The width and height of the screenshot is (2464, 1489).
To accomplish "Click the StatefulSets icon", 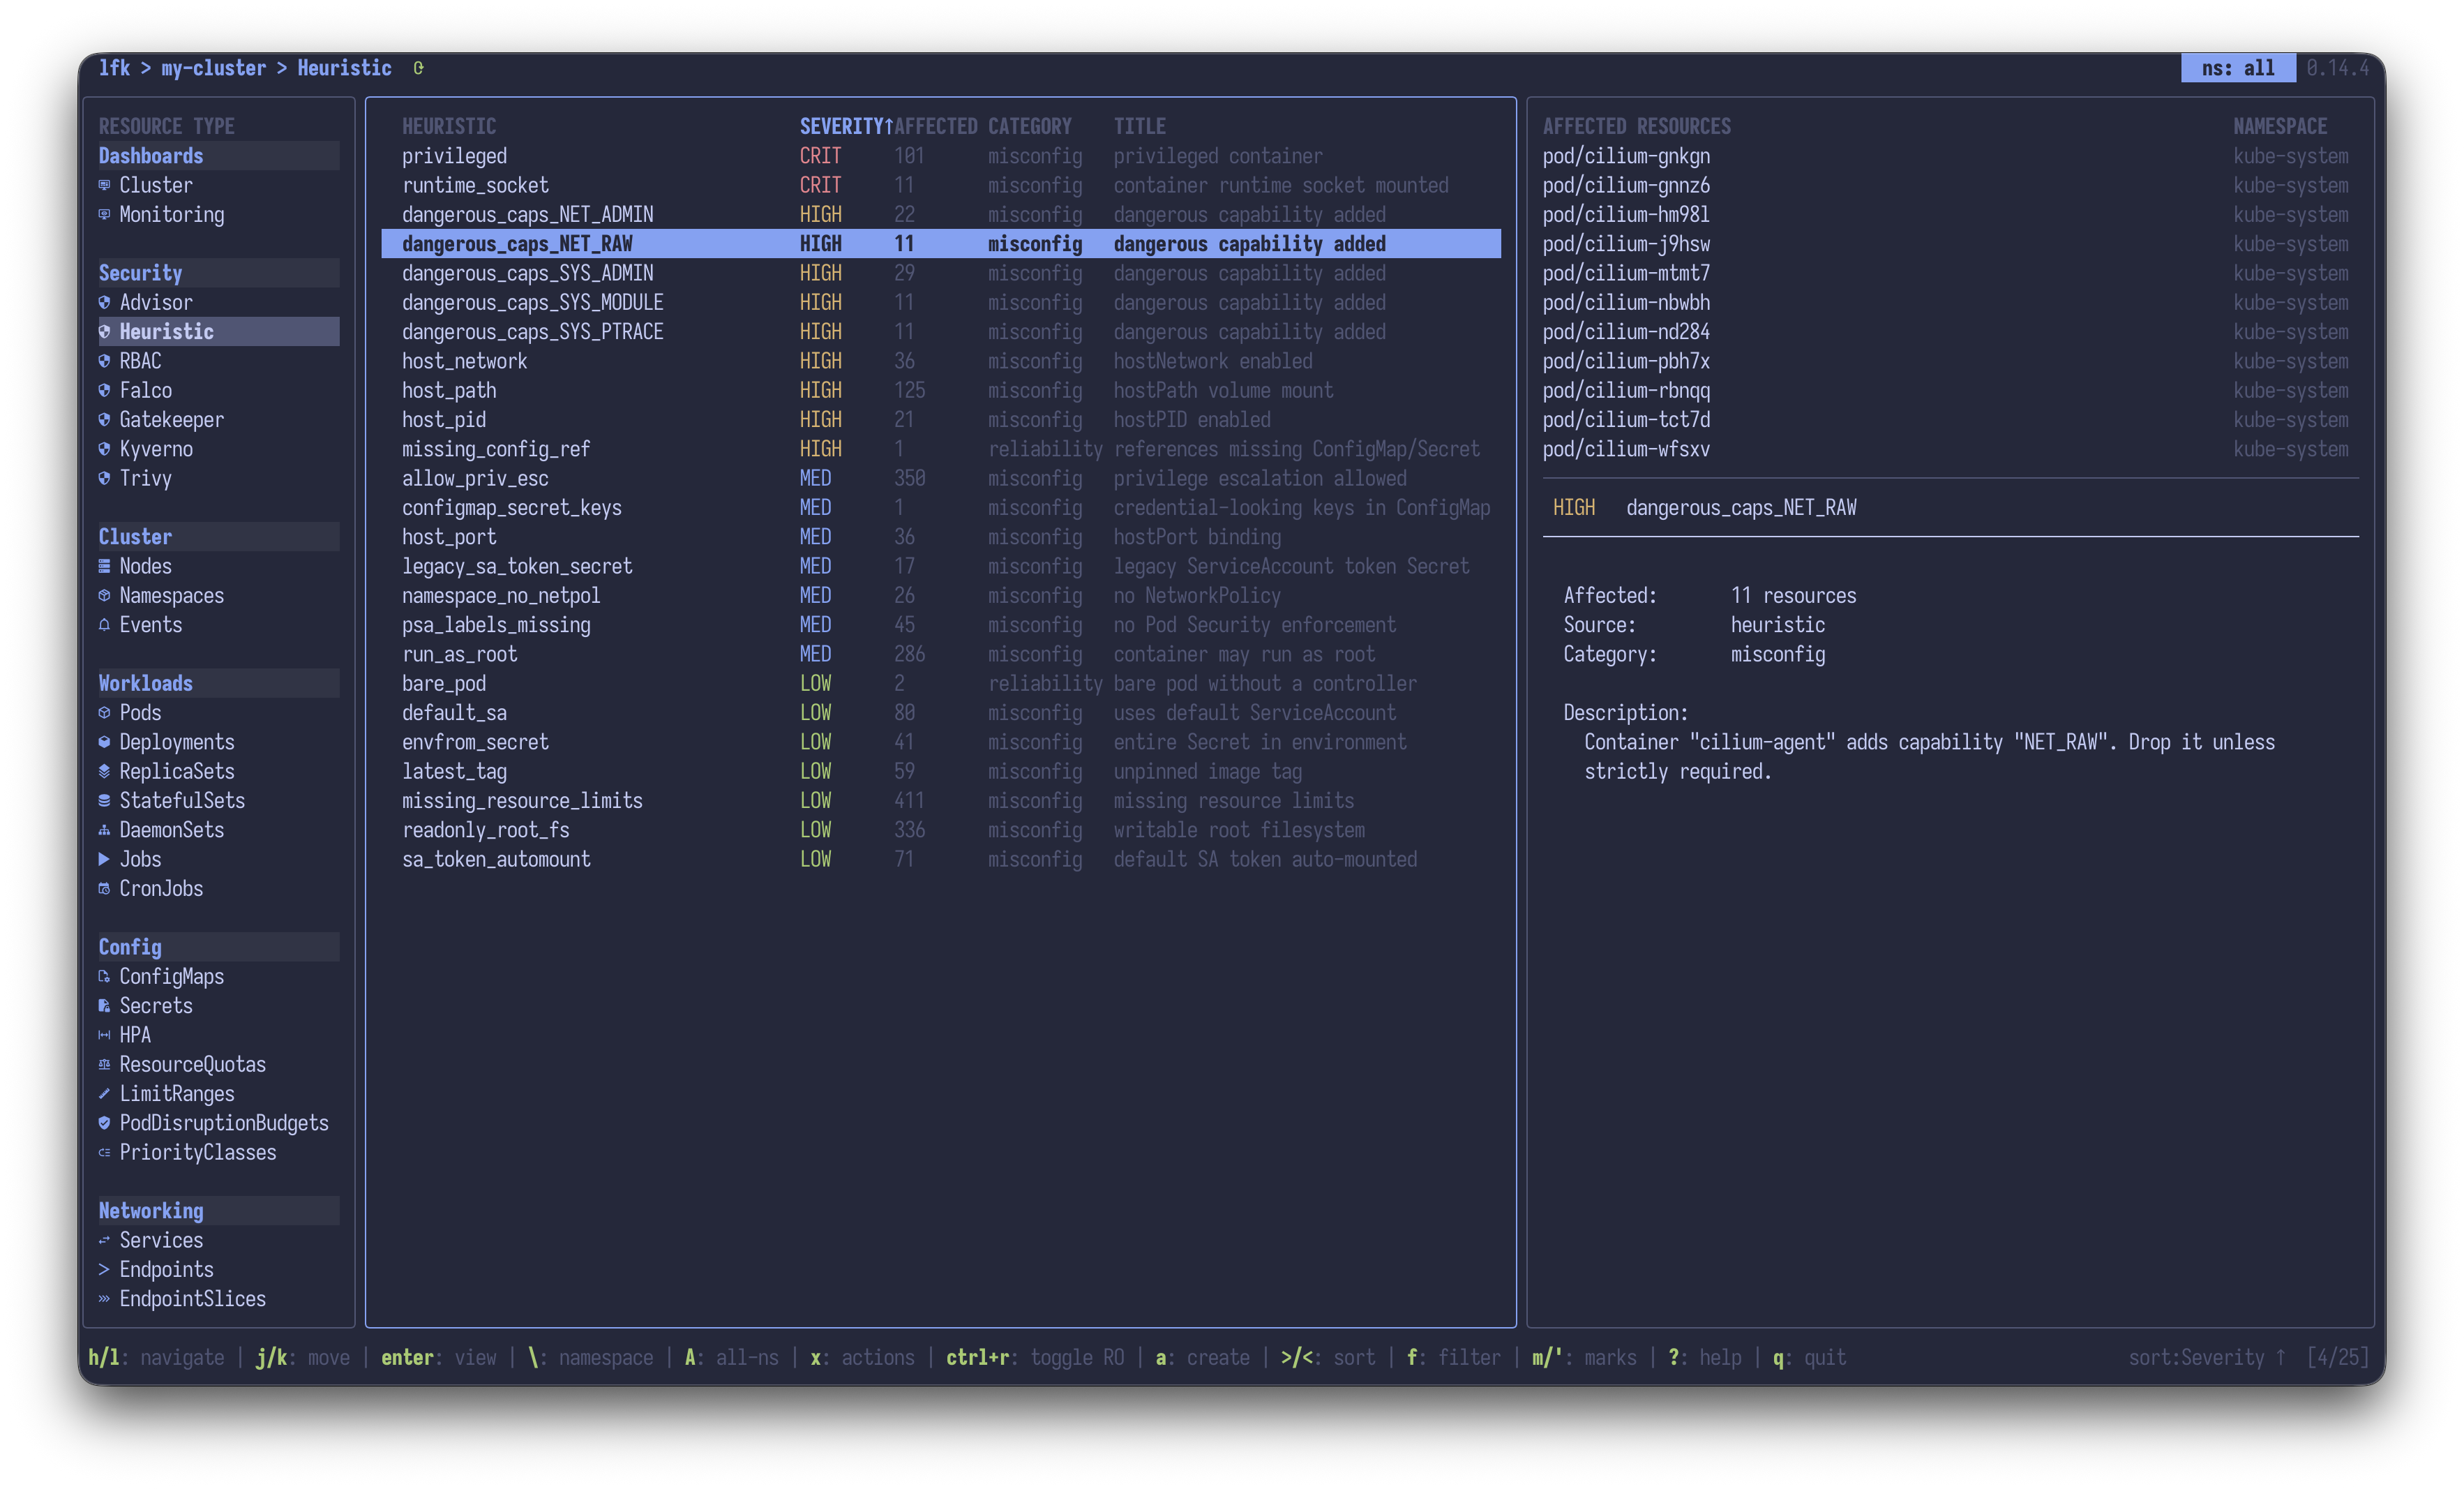I will (104, 800).
